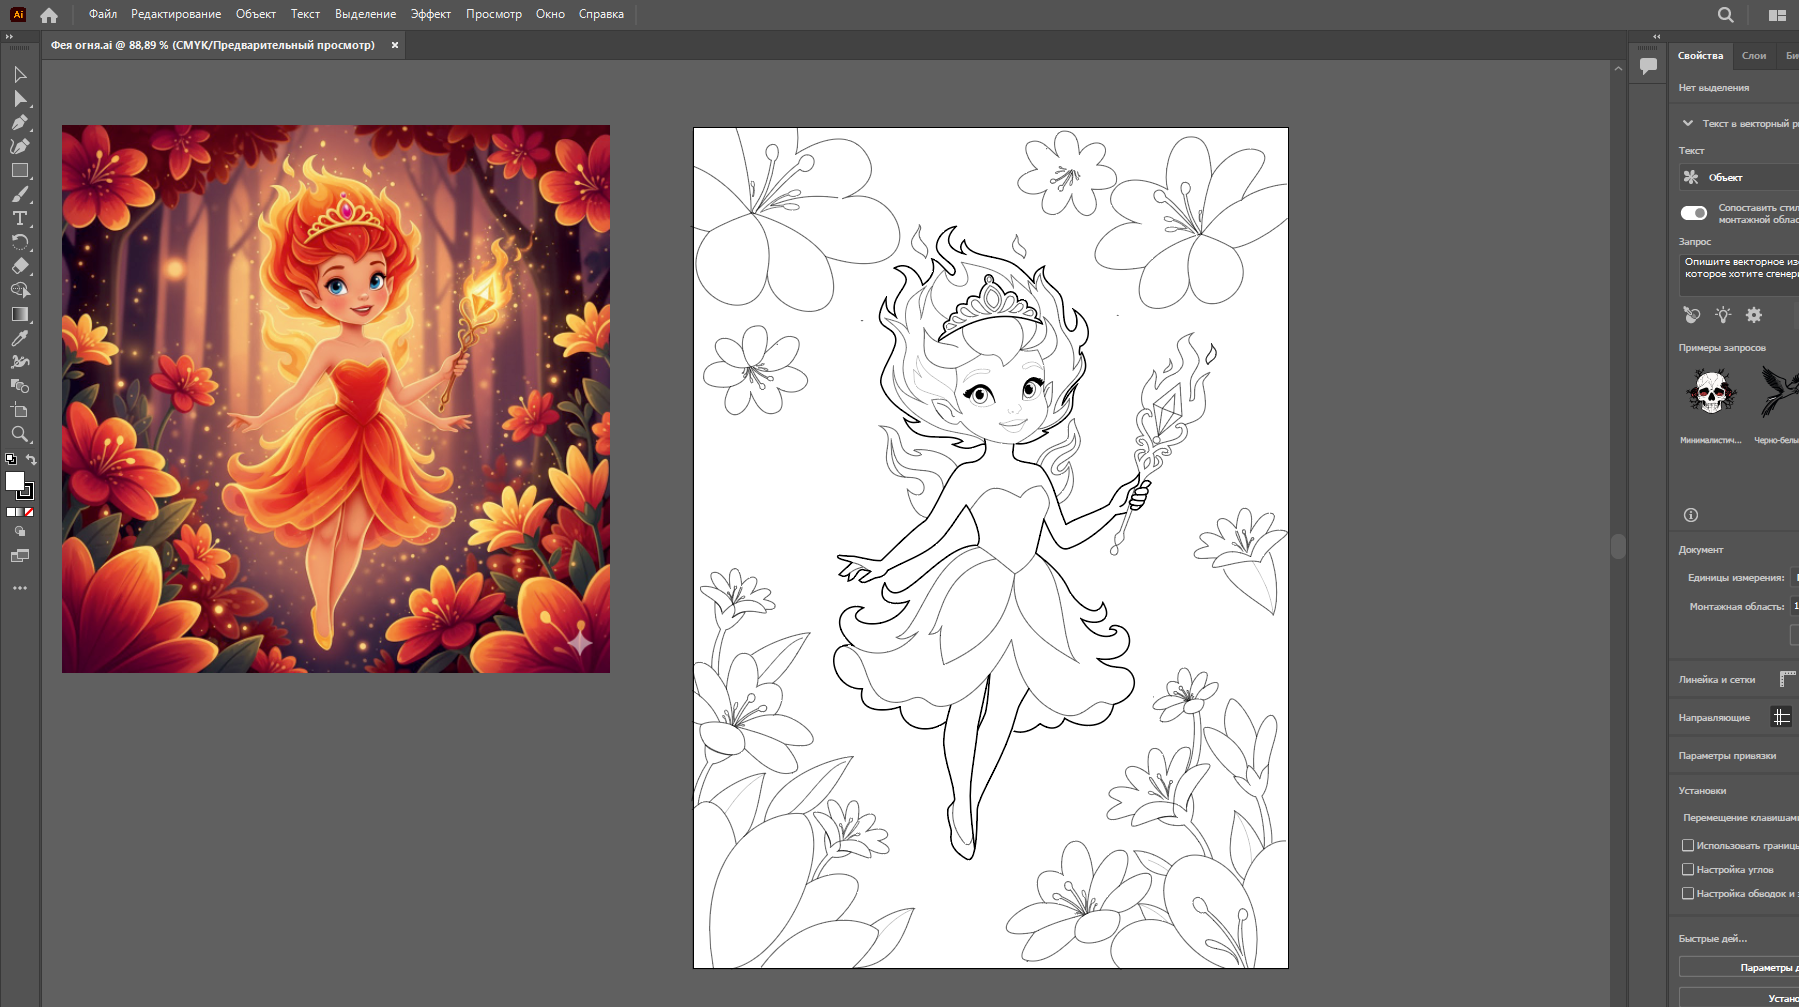1799x1007 pixels.
Task: Change the screen mode
Action: tap(20, 556)
